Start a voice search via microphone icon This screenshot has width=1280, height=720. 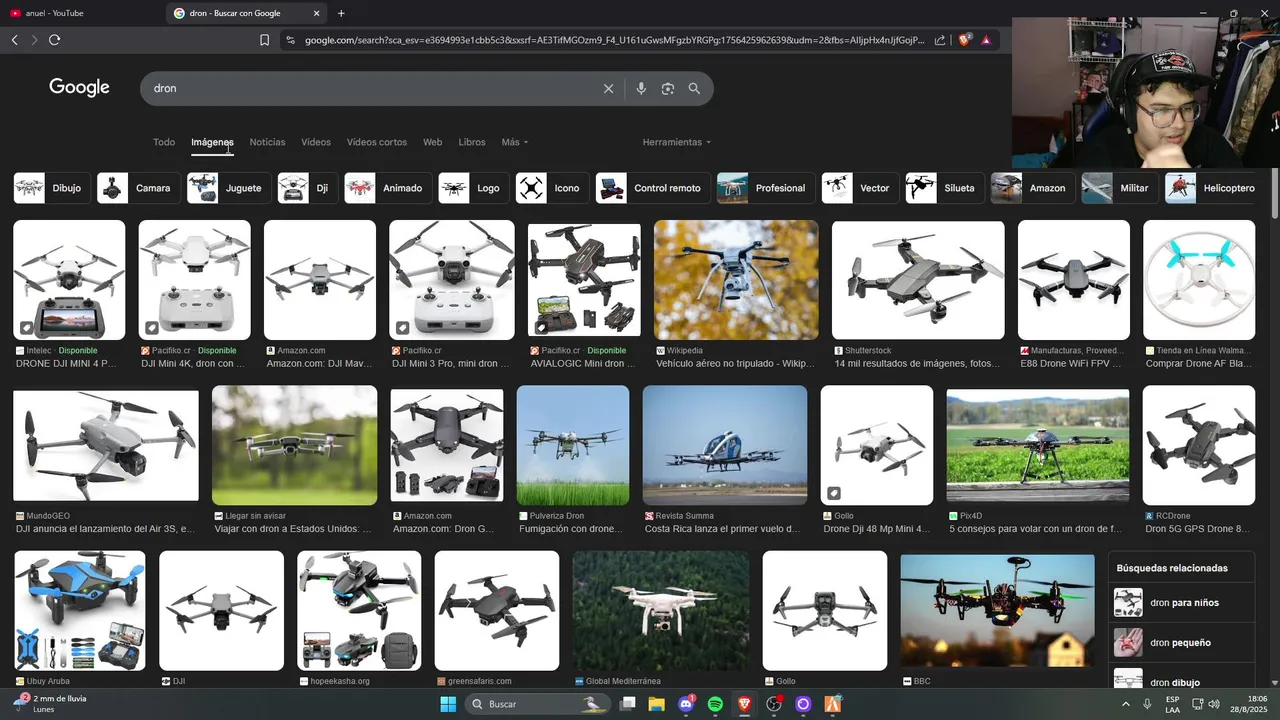[641, 88]
